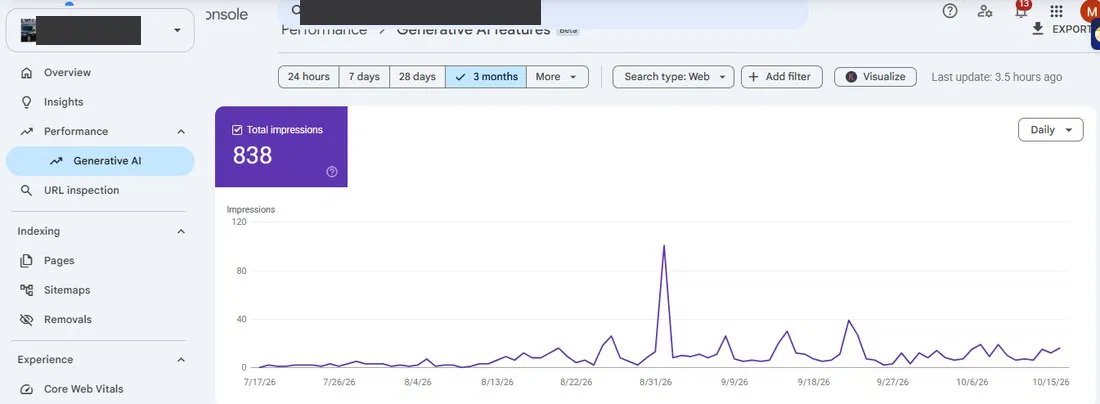This screenshot has width=1100, height=404.
Task: Click the property thumbnail image
Action: 28,30
